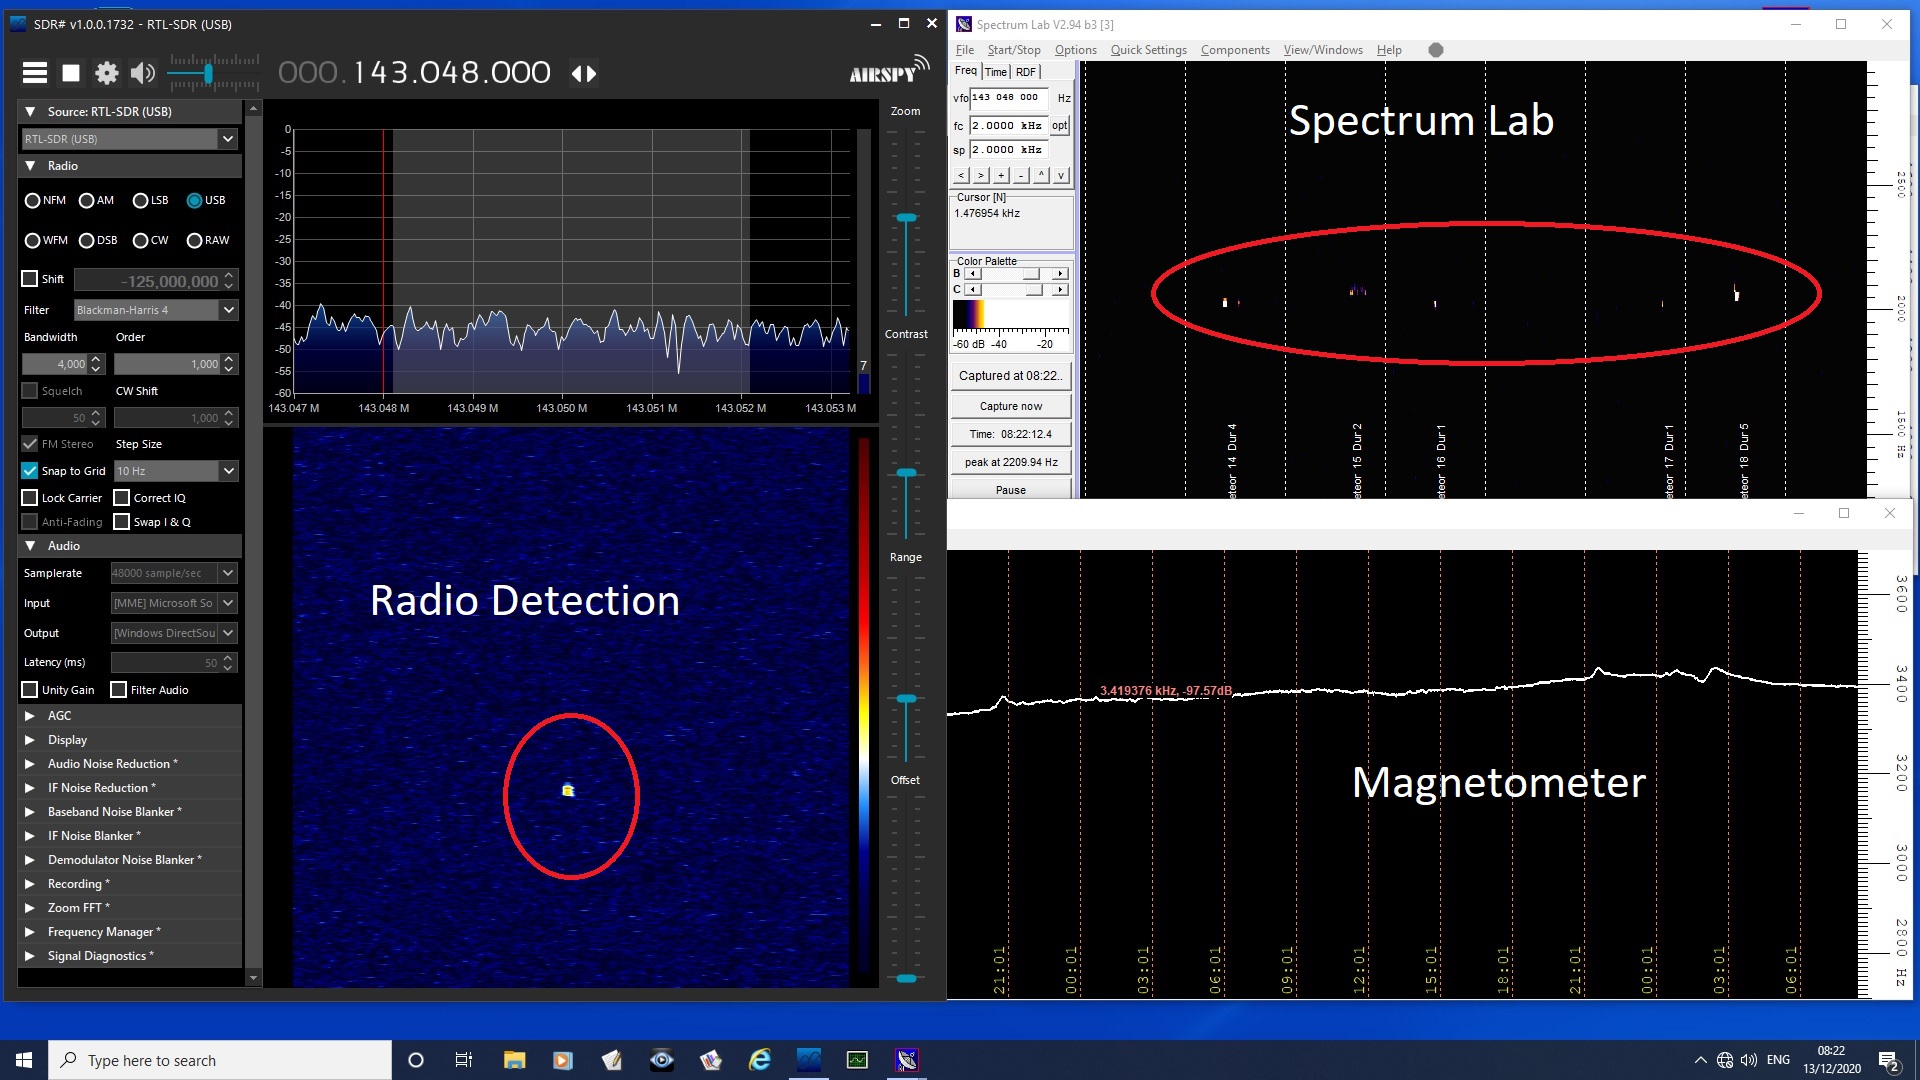This screenshot has height=1080, width=1920.
Task: Switch to the RDF tab in Spectrum Lab
Action: tap(1026, 72)
